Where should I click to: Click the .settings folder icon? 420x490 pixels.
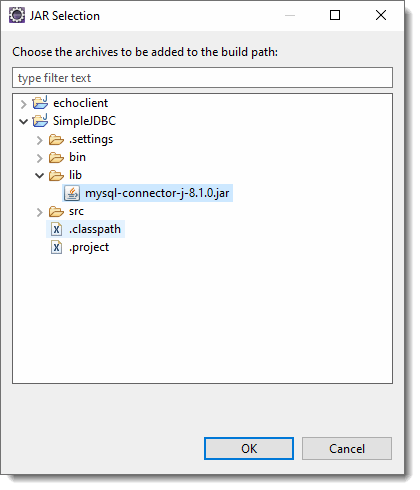pos(56,139)
